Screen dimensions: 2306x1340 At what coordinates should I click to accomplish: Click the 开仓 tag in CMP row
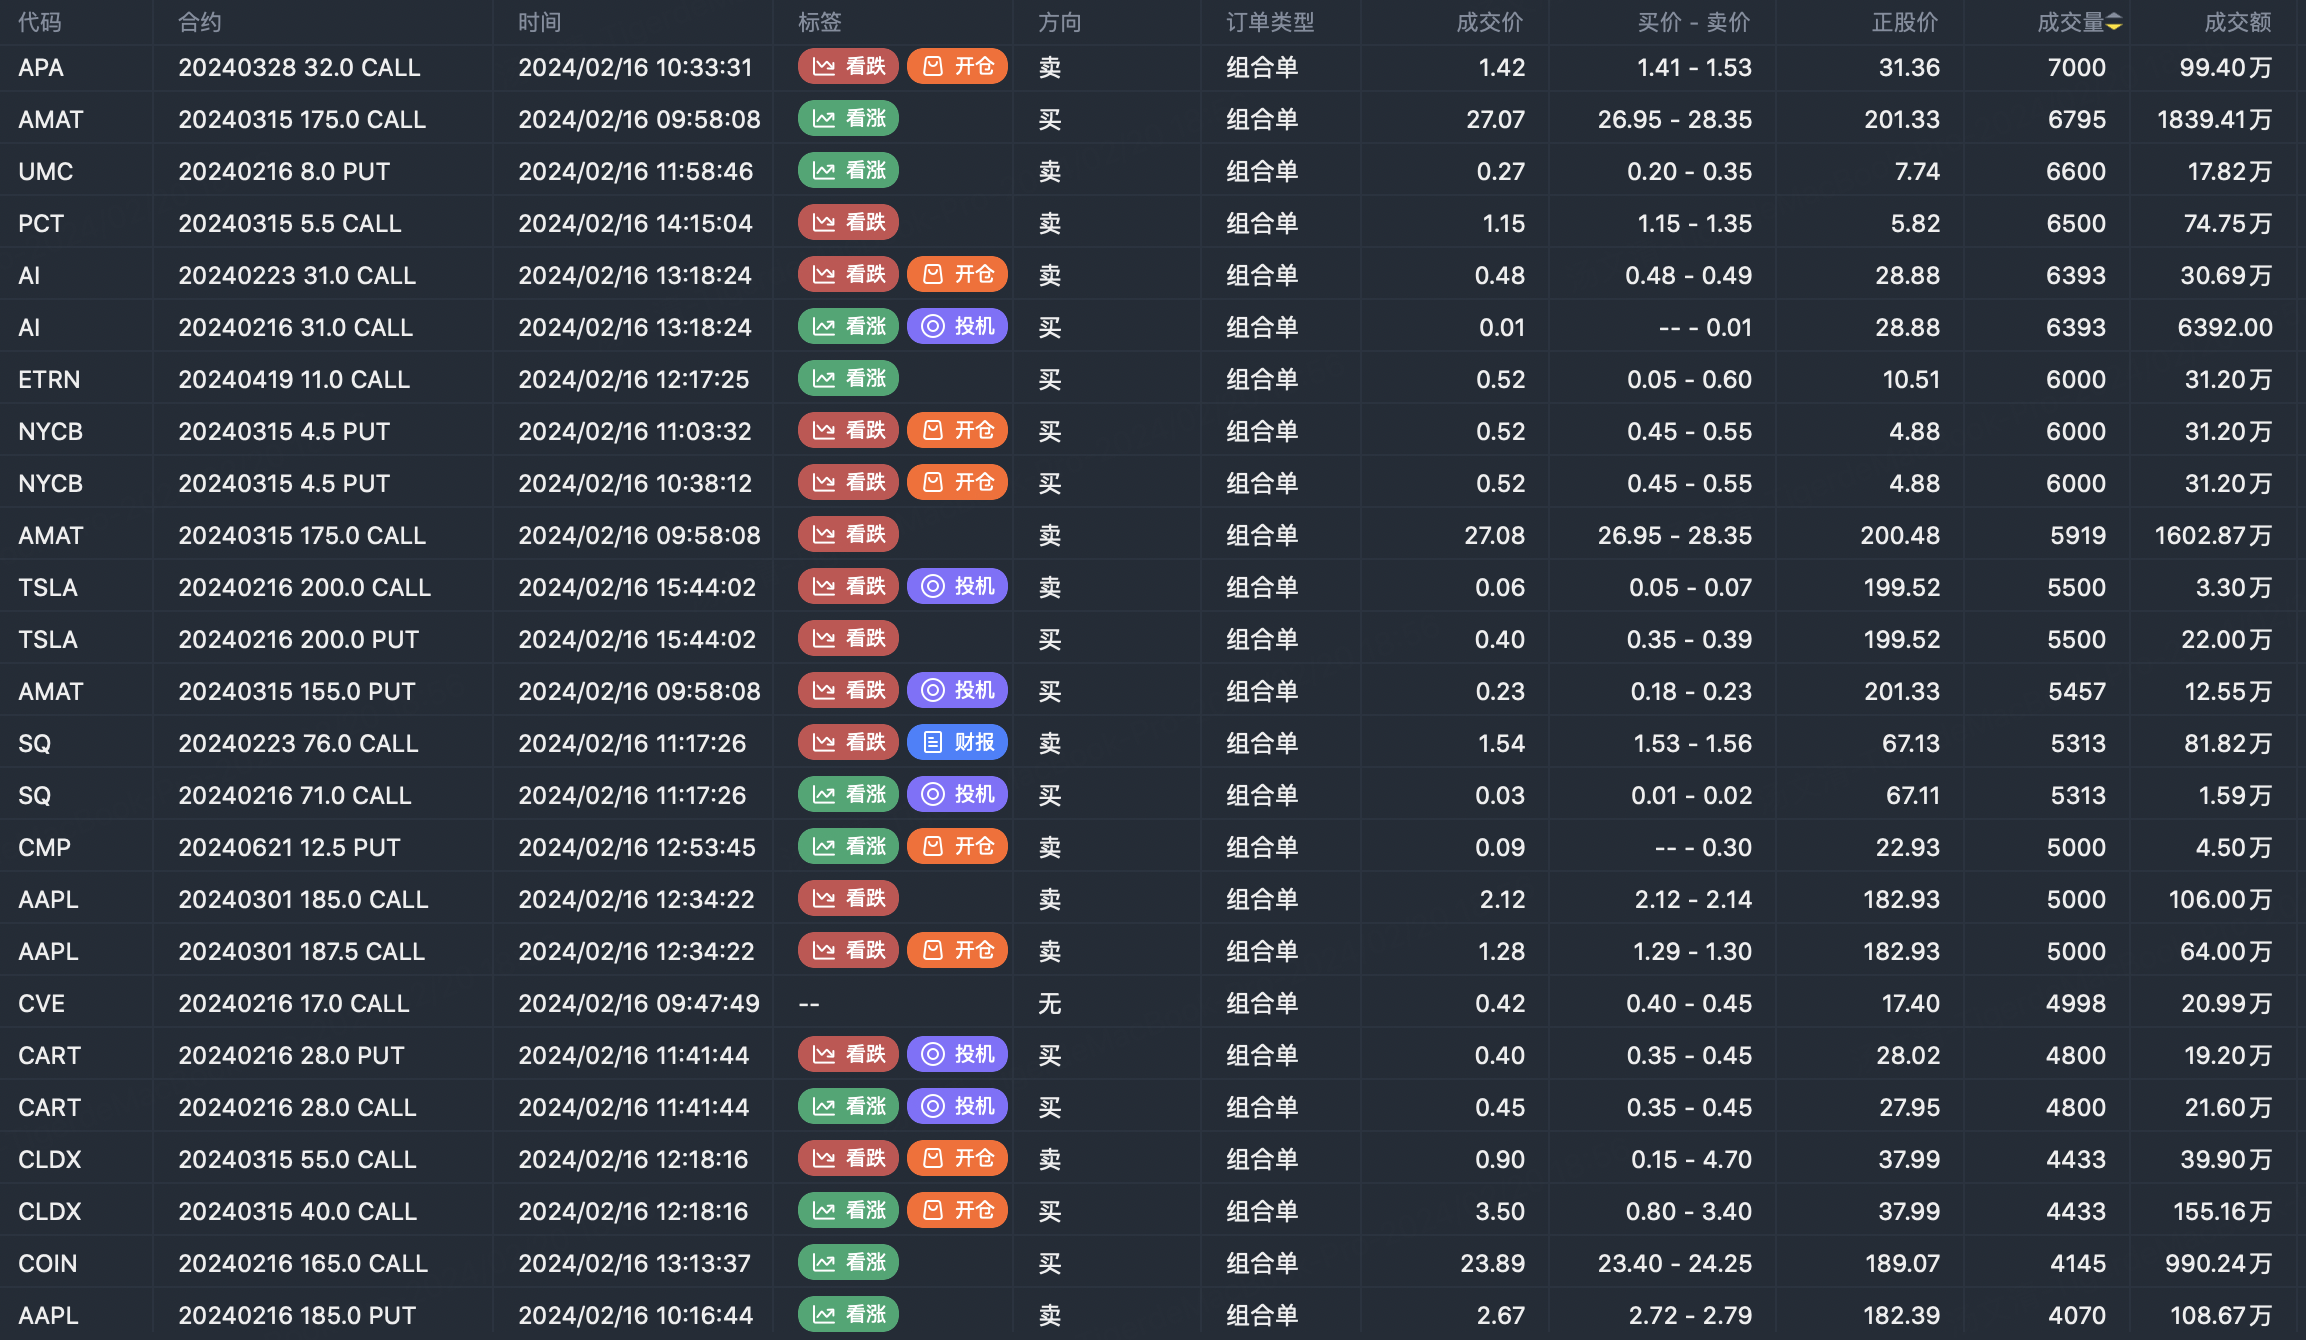tap(957, 847)
